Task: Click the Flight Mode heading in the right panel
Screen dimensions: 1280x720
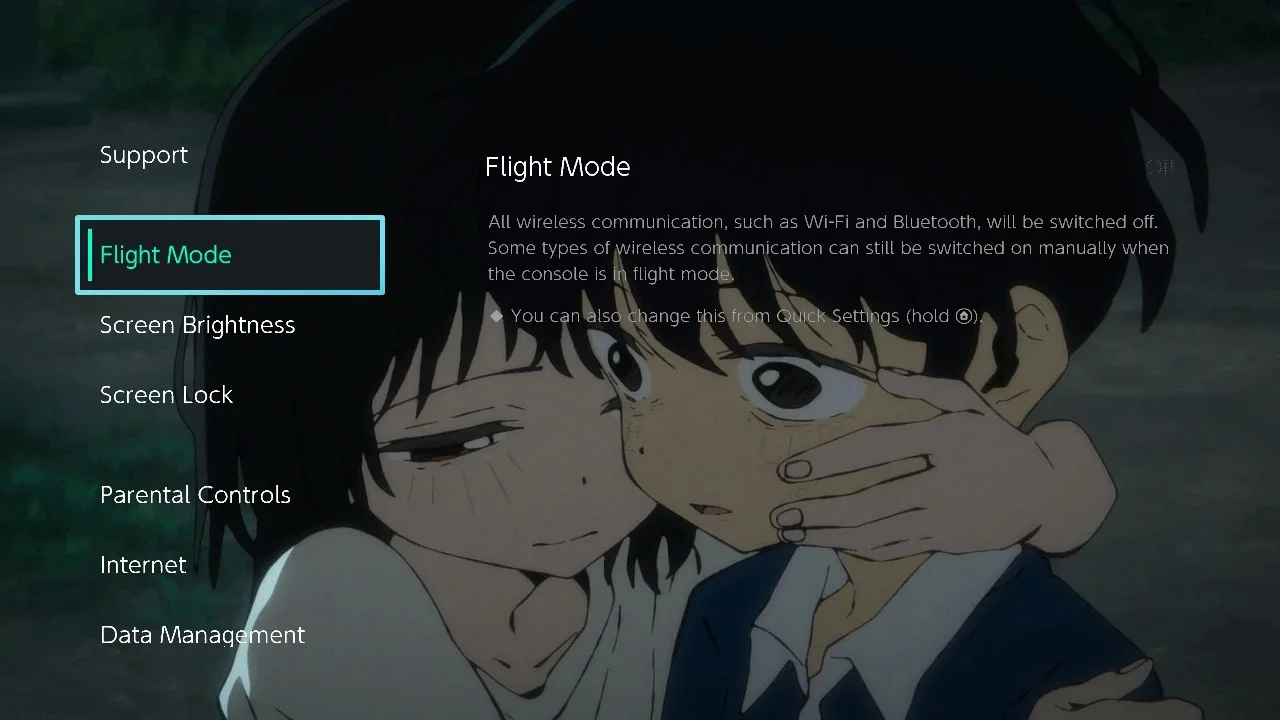Action: (557, 167)
